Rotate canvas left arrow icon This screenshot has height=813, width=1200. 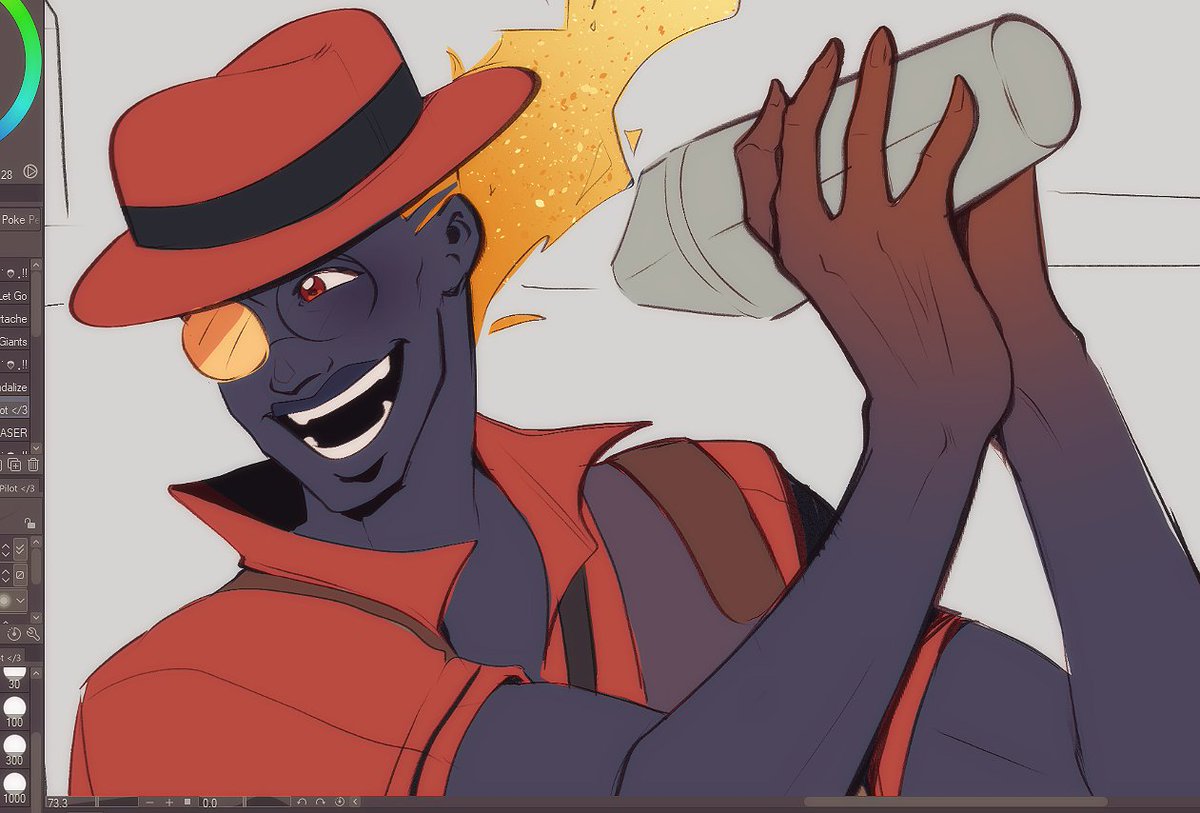(302, 802)
